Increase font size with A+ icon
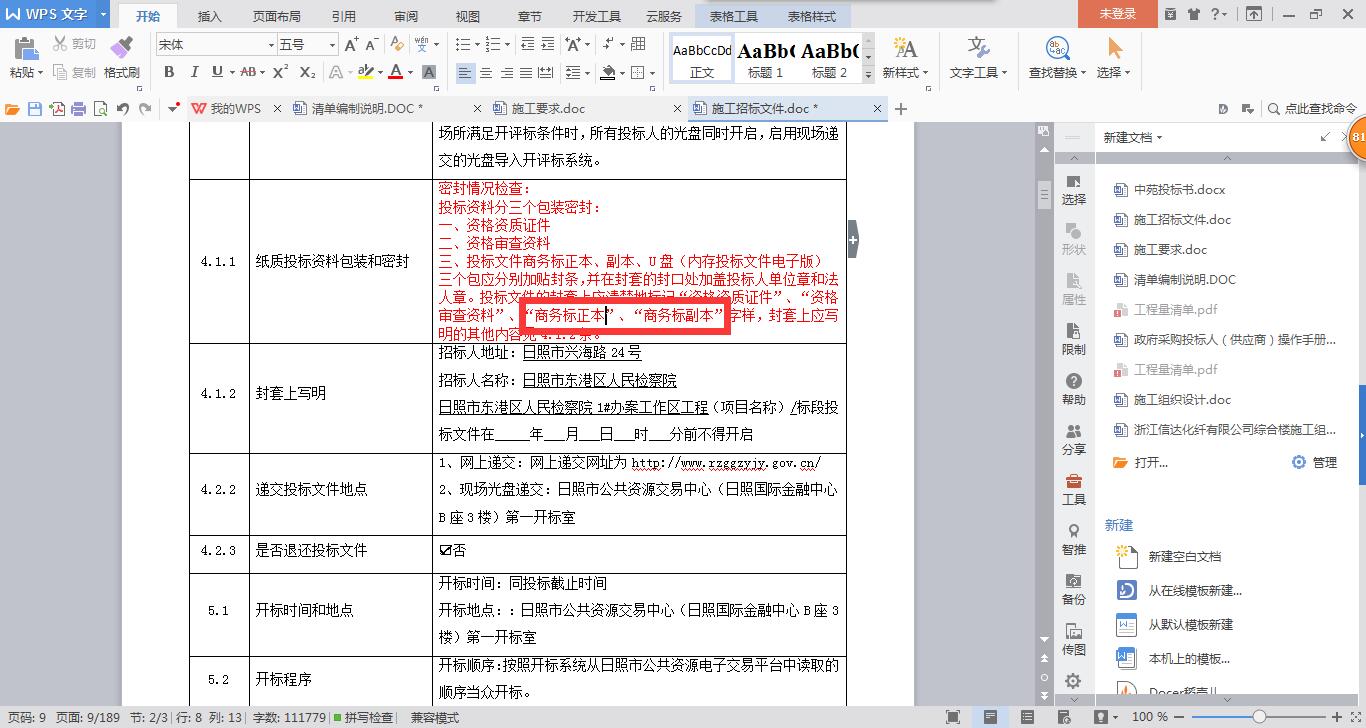The width and height of the screenshot is (1366, 728). click(351, 45)
